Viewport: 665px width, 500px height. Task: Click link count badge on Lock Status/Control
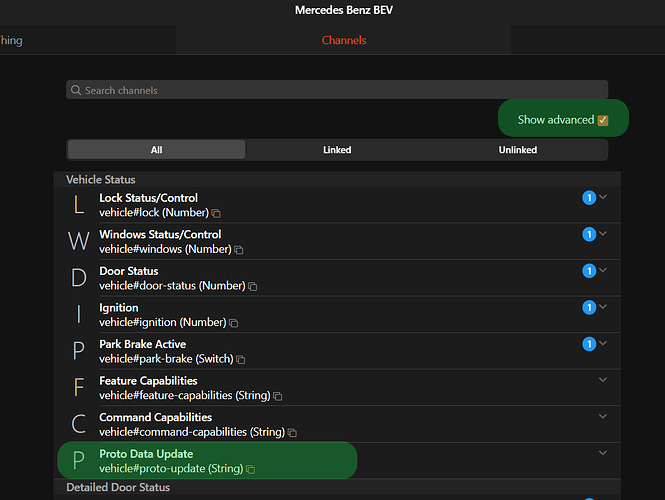(x=589, y=198)
